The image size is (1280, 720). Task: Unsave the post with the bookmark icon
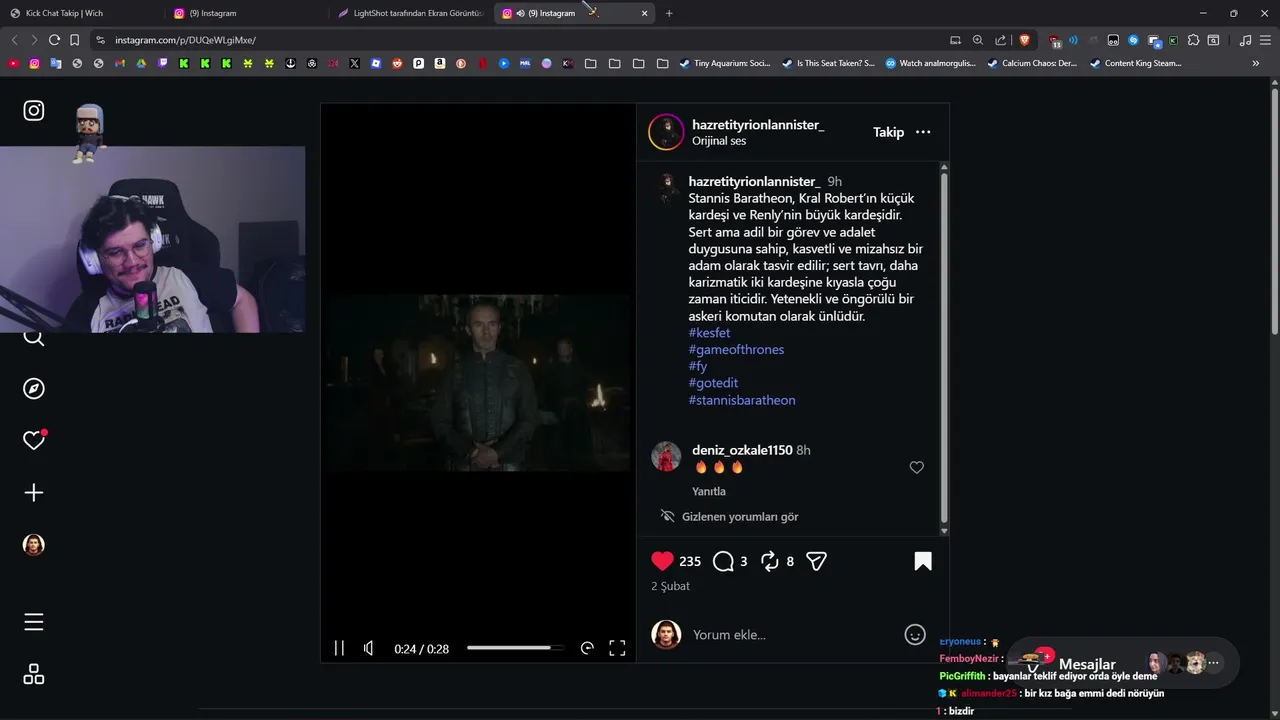coord(923,562)
